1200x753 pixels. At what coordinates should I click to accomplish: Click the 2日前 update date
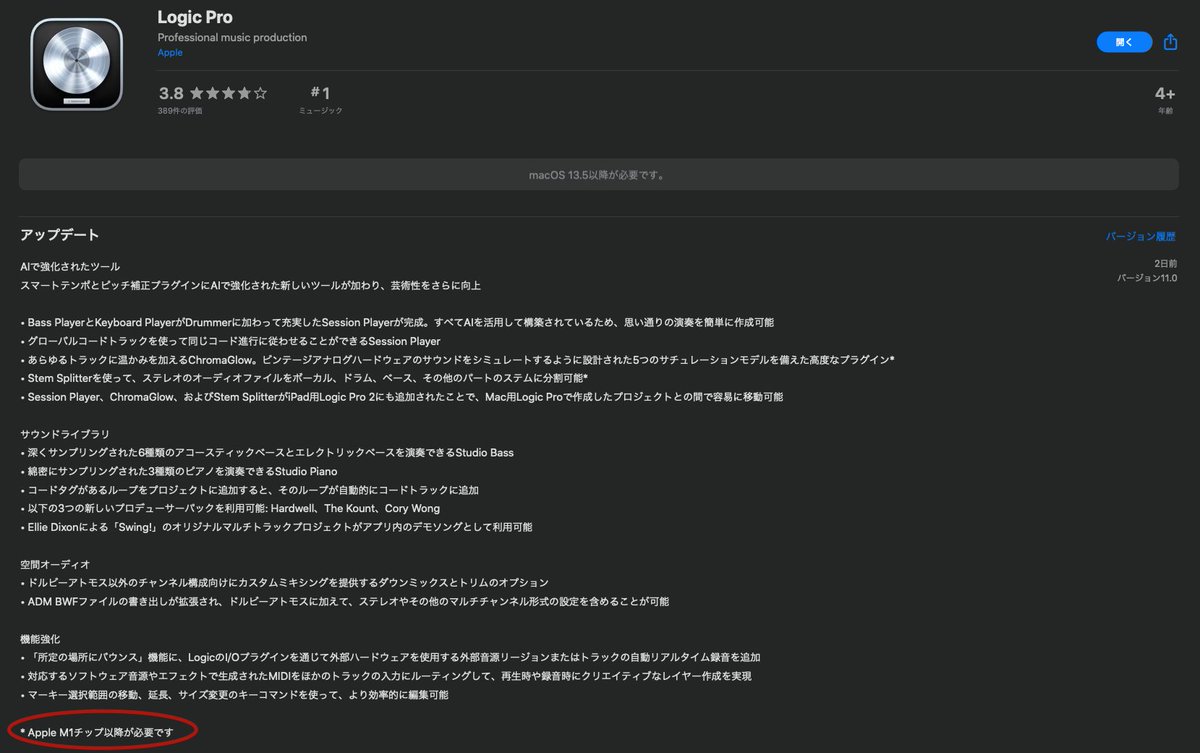pos(1166,263)
